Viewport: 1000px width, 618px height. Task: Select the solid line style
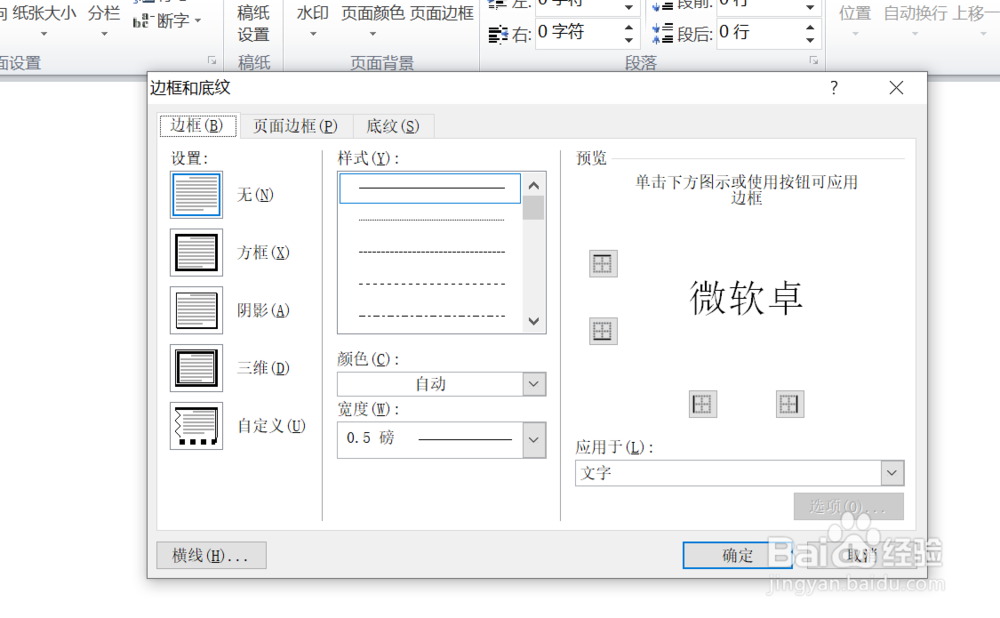coord(430,188)
